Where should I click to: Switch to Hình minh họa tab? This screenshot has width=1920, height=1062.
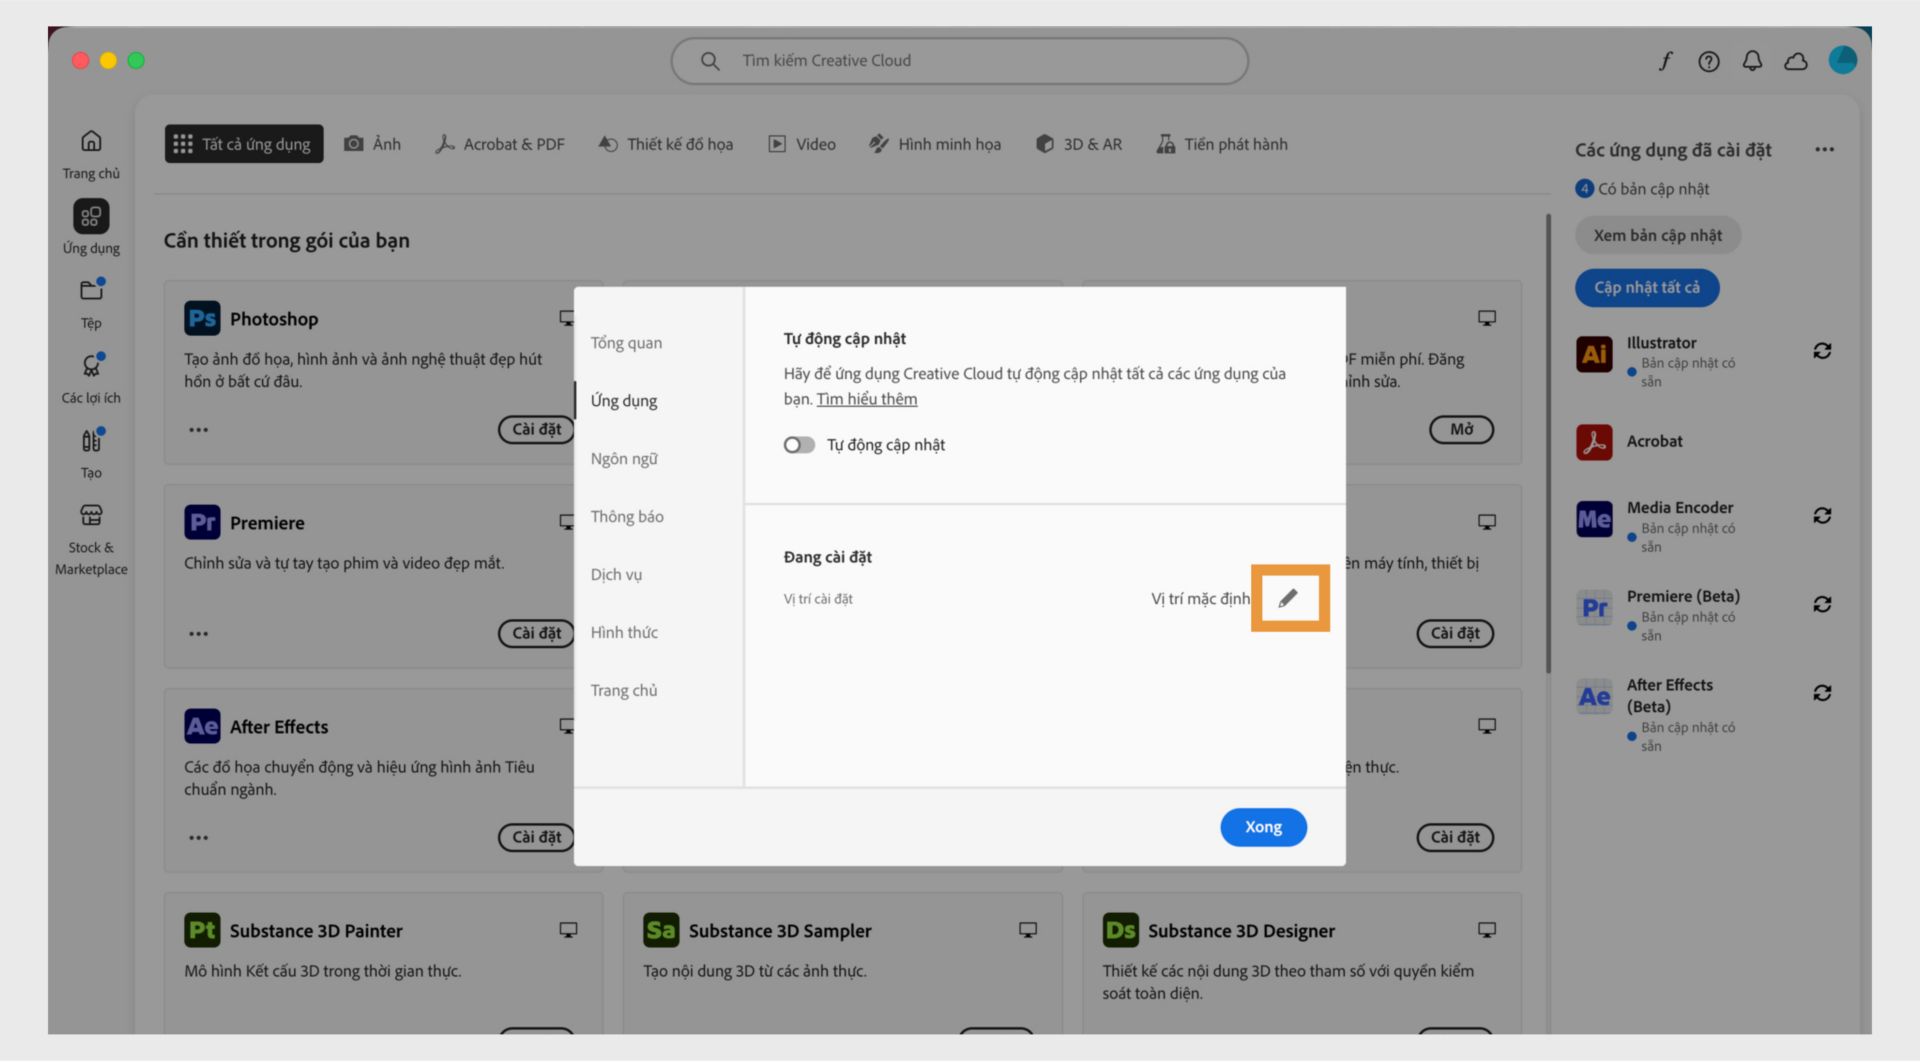934,144
